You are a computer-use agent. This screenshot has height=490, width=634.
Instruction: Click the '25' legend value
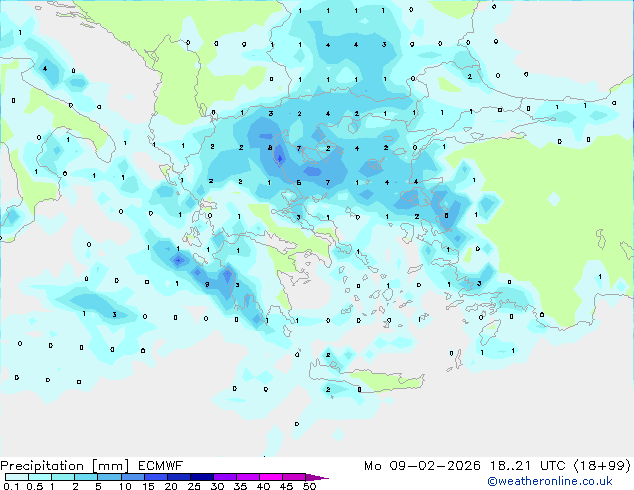click(x=194, y=486)
